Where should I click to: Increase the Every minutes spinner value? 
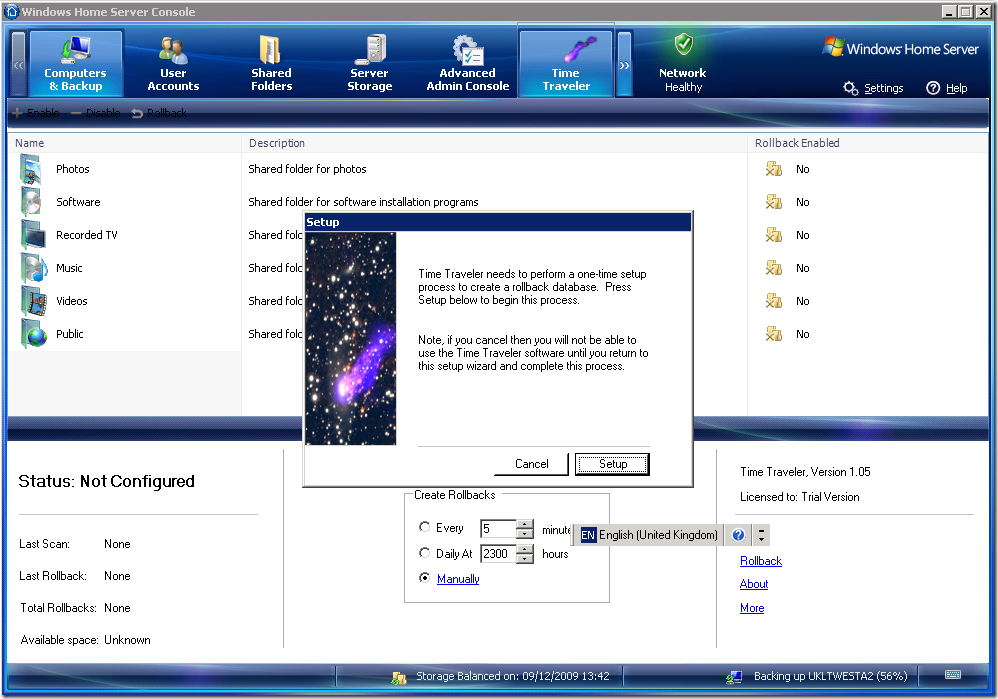coord(525,525)
